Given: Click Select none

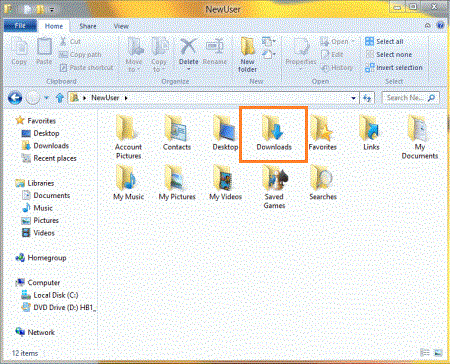Looking at the screenshot, I should point(389,54).
